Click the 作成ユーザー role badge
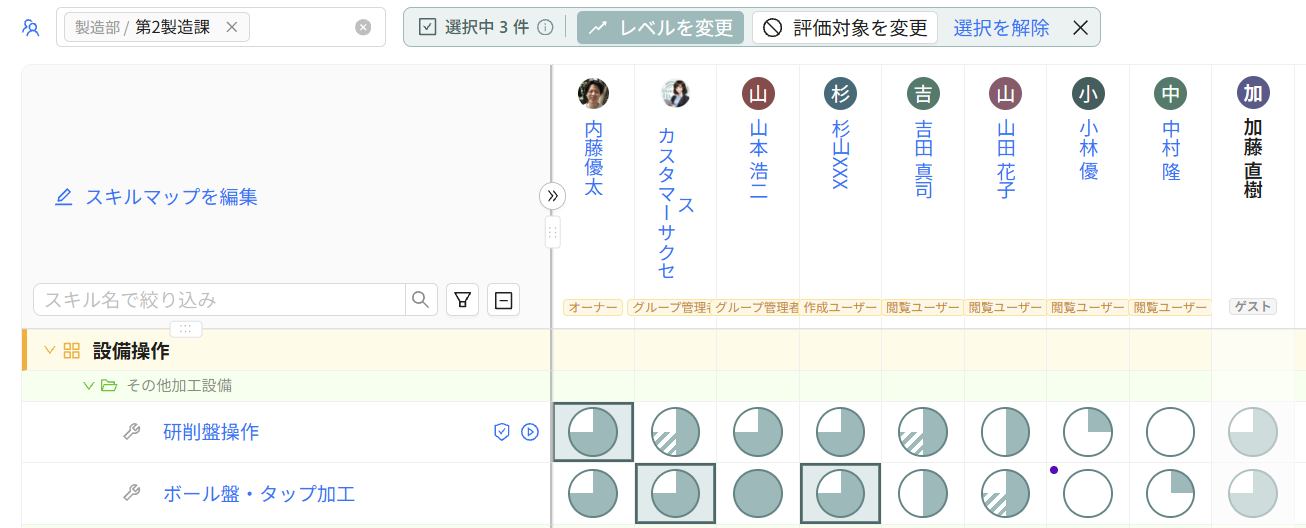 pos(840,307)
